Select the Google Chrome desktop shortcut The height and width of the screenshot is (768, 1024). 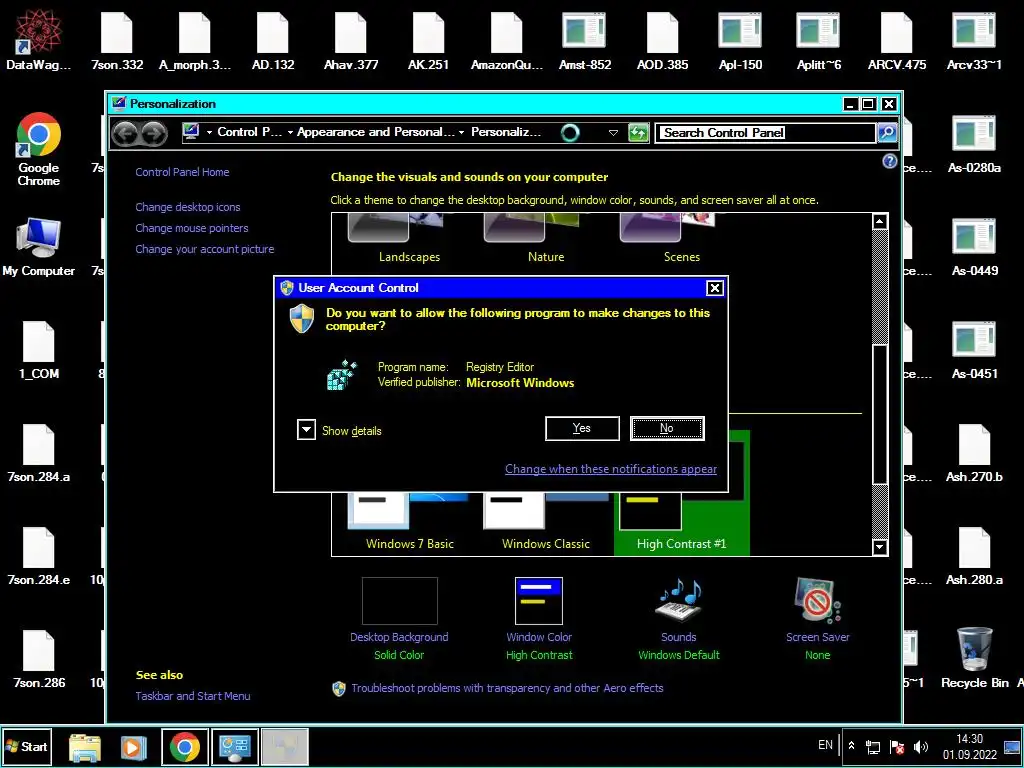39,150
